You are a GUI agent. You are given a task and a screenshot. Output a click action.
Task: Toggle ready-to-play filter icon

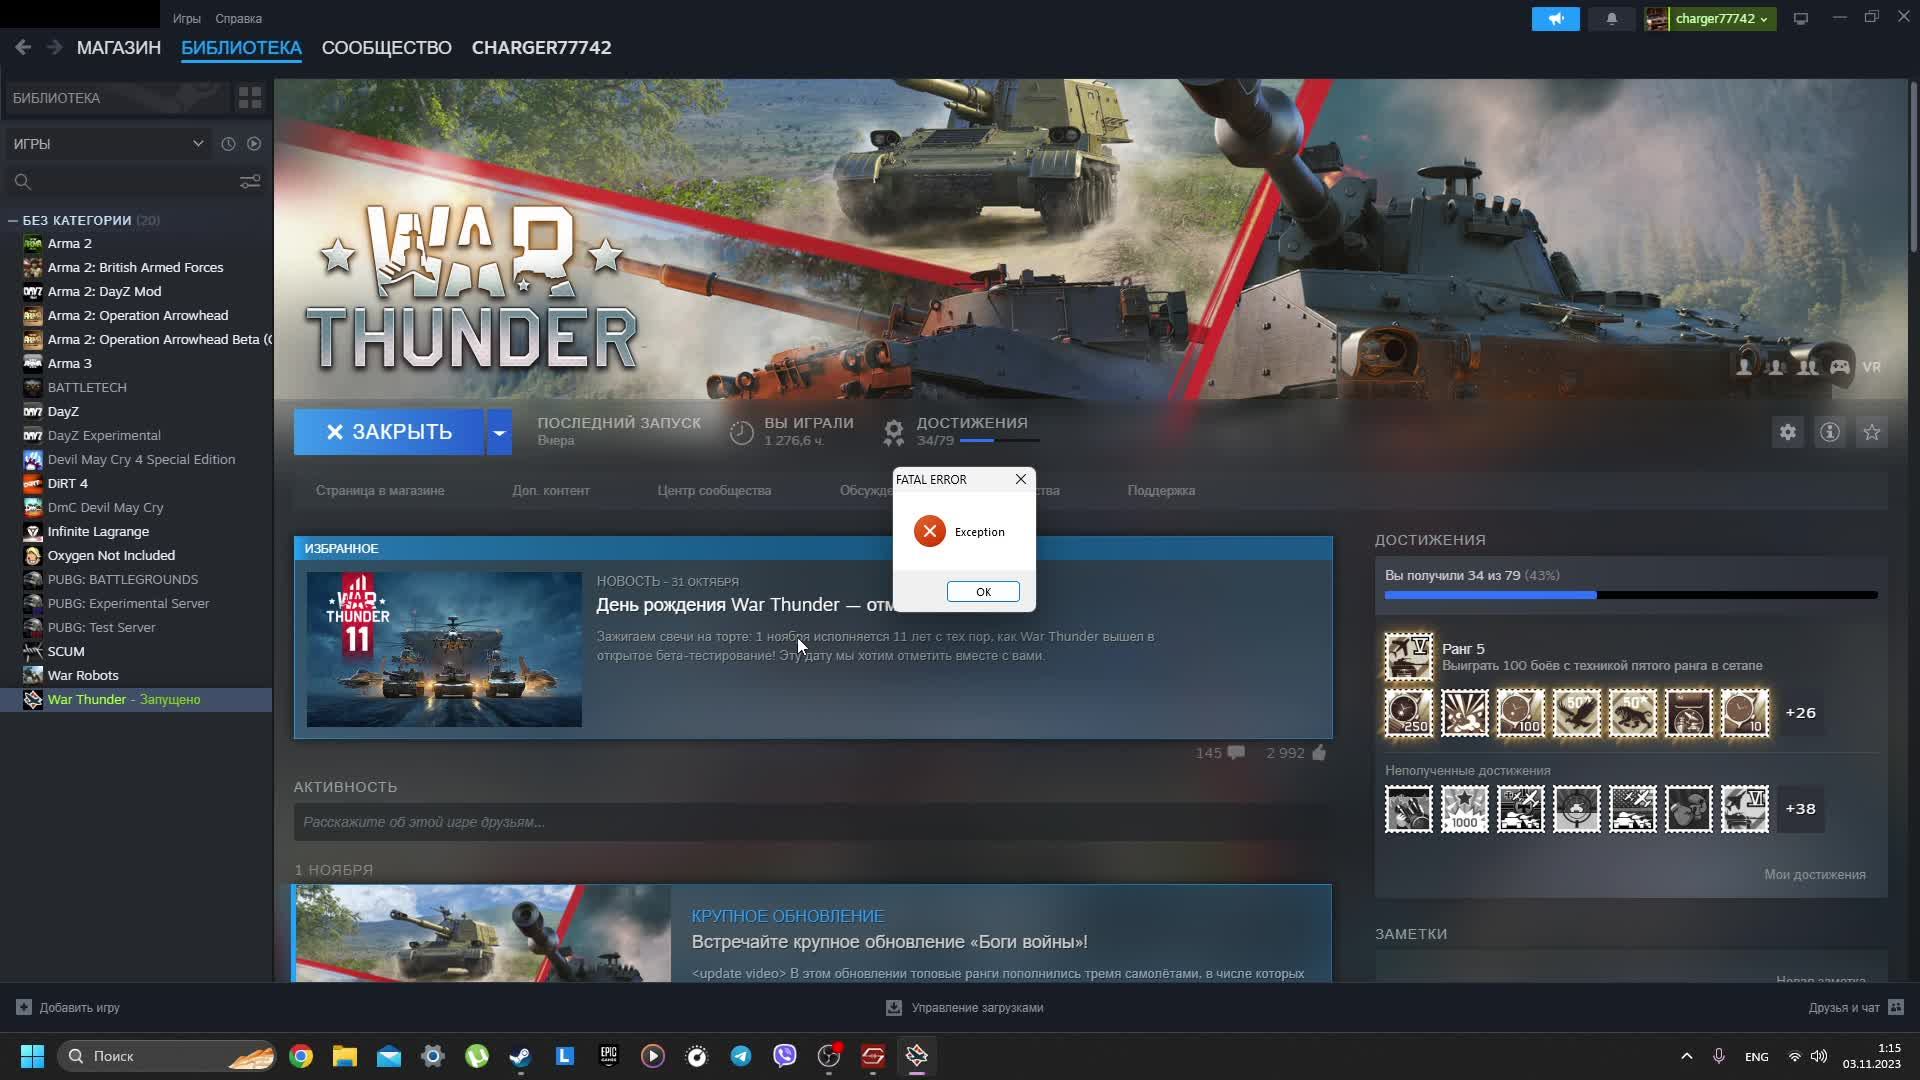point(254,144)
